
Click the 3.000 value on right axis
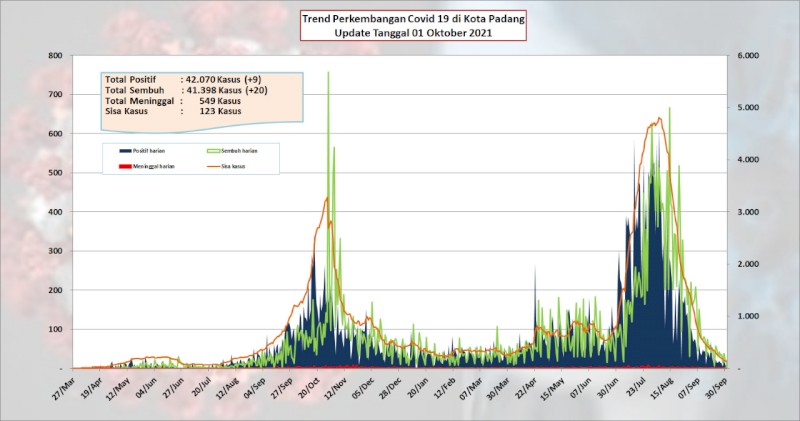point(747,212)
